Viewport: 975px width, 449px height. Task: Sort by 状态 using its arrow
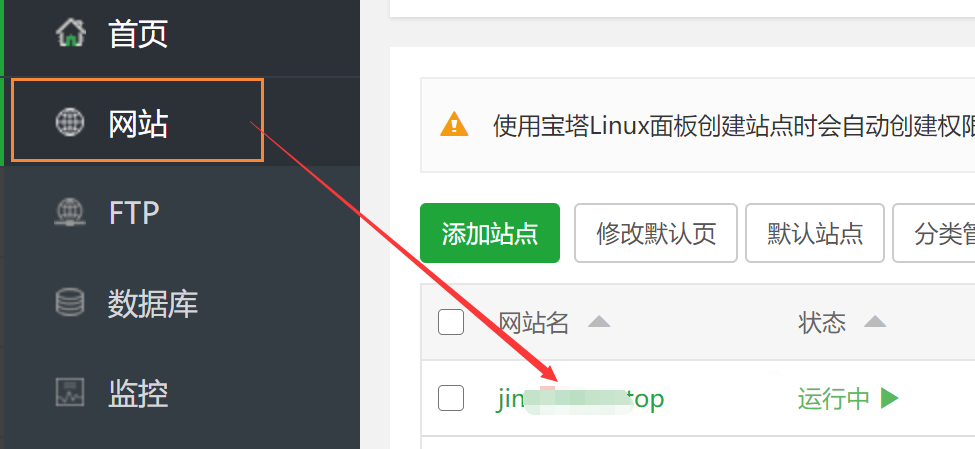click(x=875, y=322)
